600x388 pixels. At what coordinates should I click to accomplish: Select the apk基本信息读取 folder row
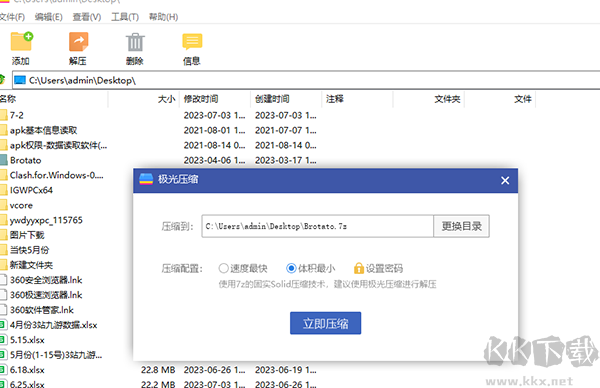44,130
